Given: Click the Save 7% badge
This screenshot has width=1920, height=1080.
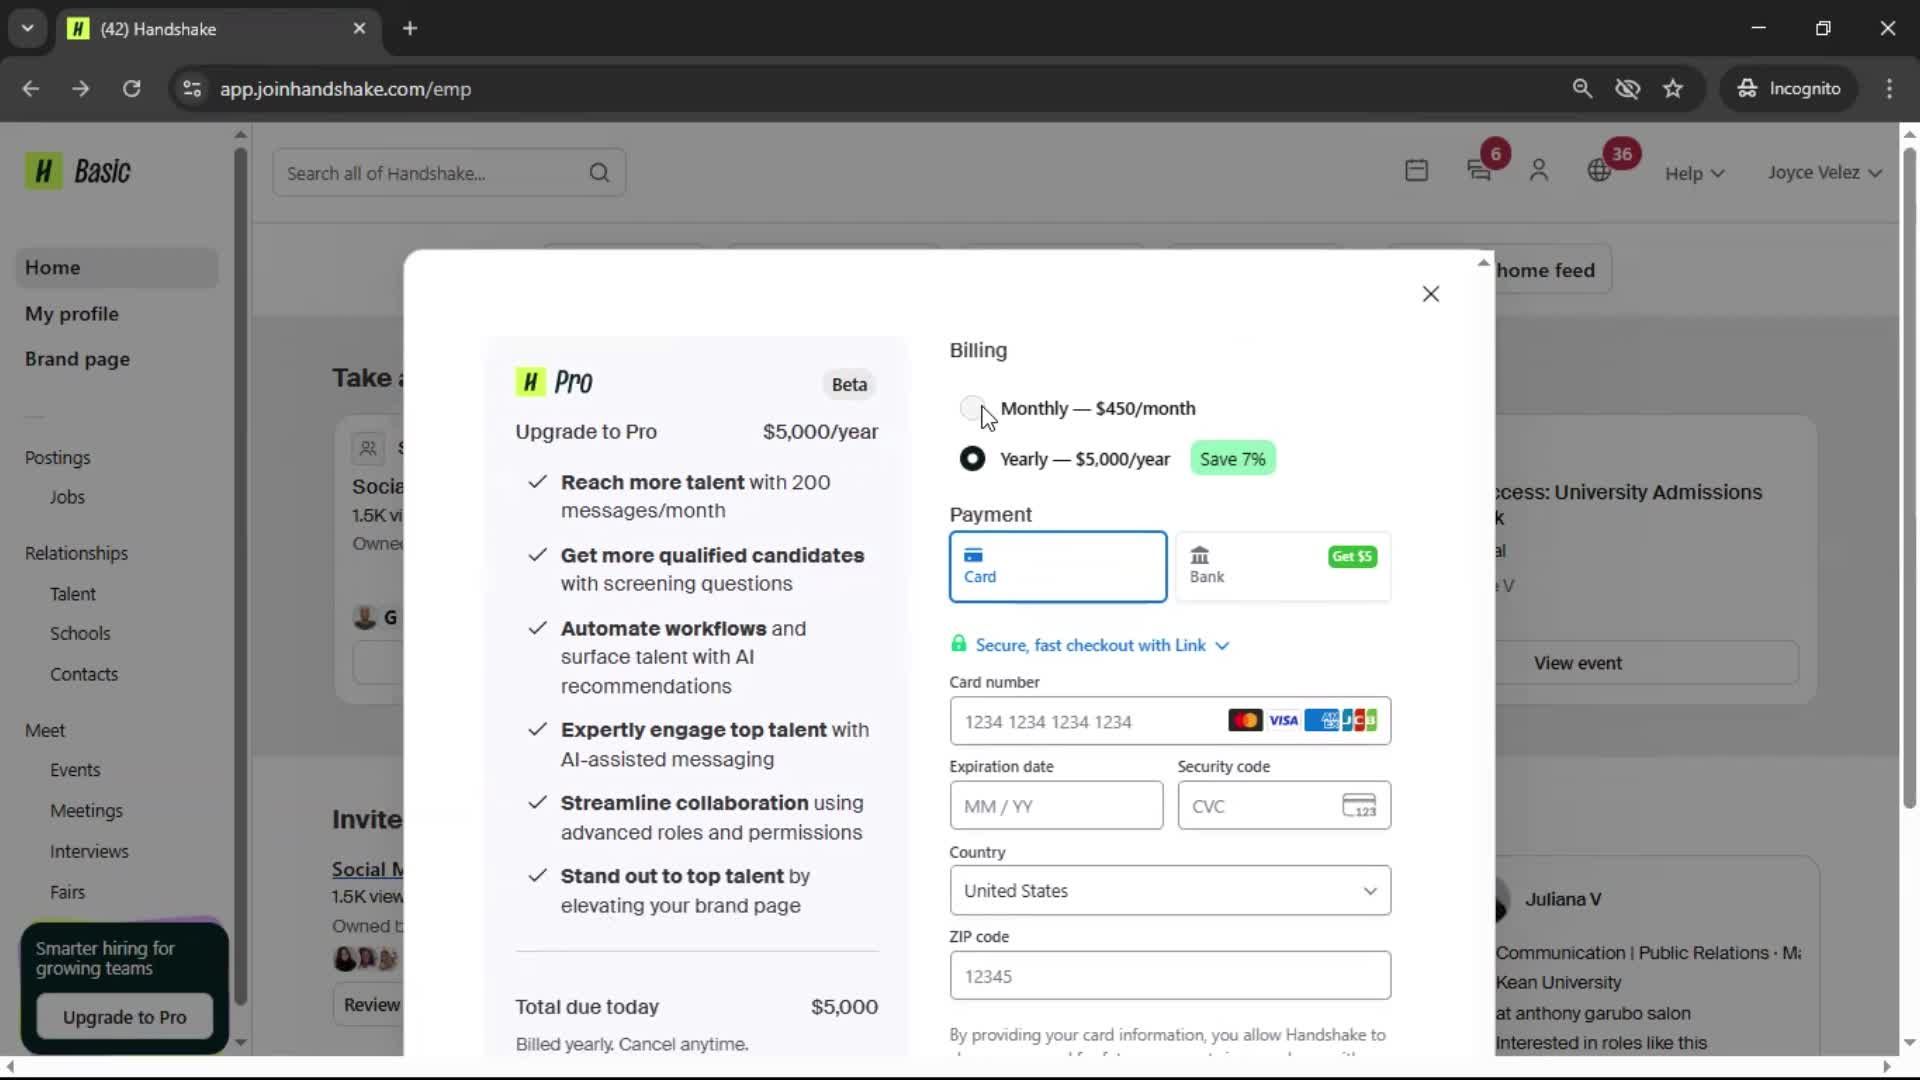Looking at the screenshot, I should (1232, 459).
